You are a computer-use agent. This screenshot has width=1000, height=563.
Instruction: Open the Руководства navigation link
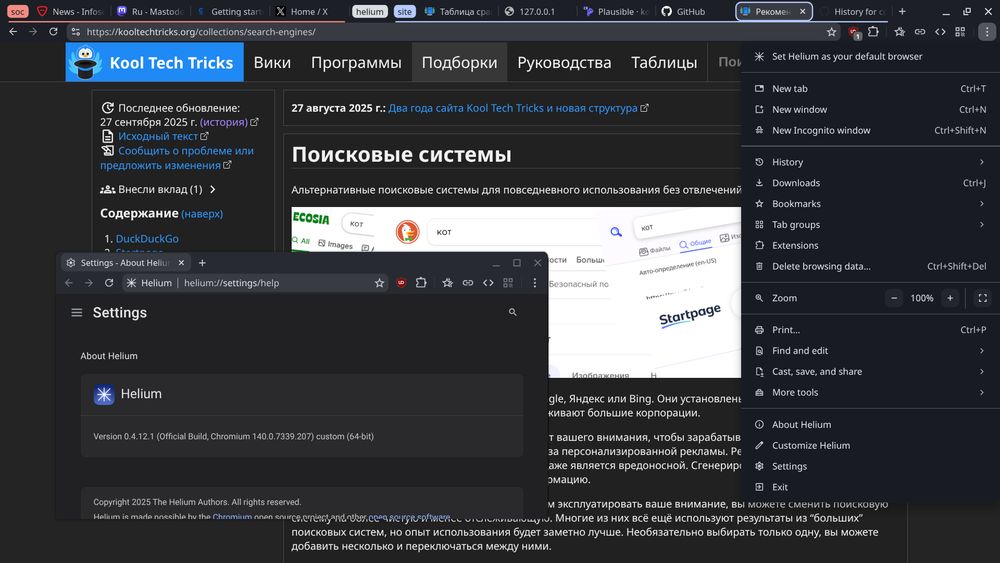(564, 62)
